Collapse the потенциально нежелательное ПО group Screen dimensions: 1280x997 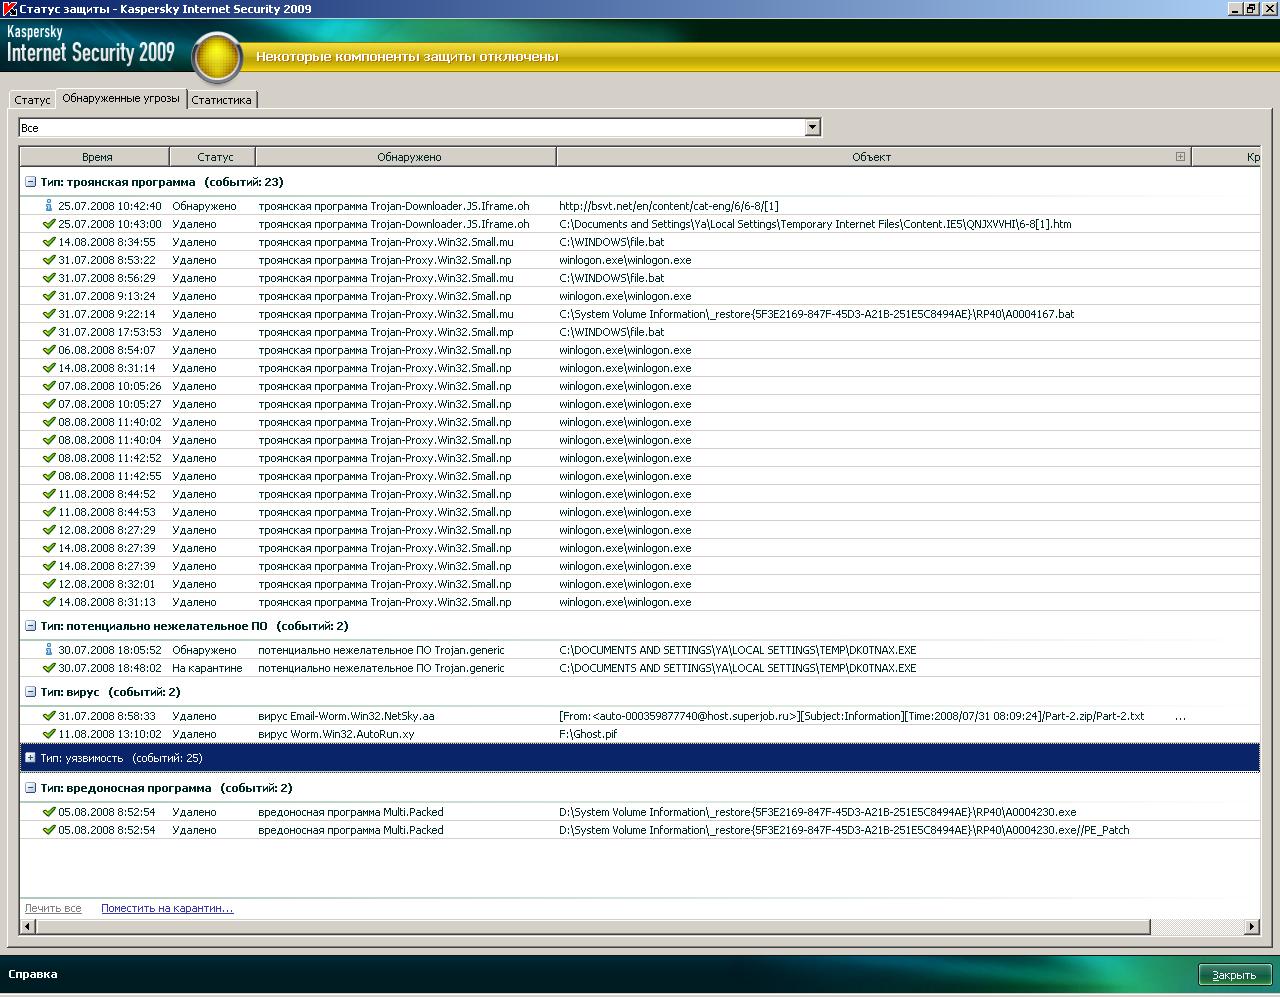(x=31, y=626)
